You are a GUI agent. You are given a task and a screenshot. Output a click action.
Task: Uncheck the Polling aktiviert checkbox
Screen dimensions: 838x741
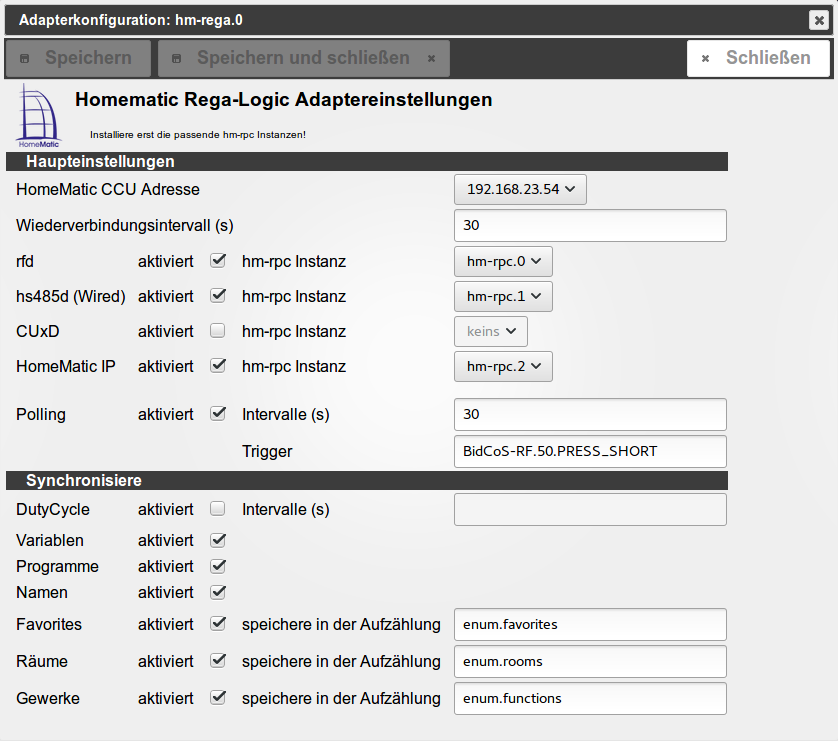click(218, 413)
